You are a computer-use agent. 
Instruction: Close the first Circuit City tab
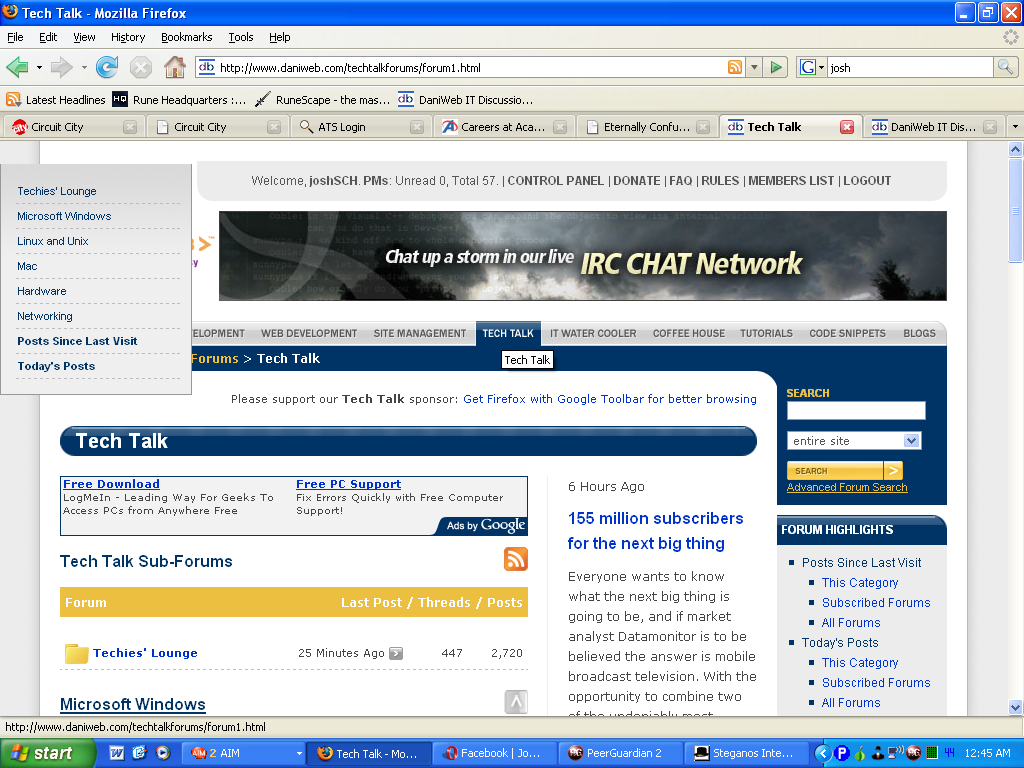pos(130,127)
